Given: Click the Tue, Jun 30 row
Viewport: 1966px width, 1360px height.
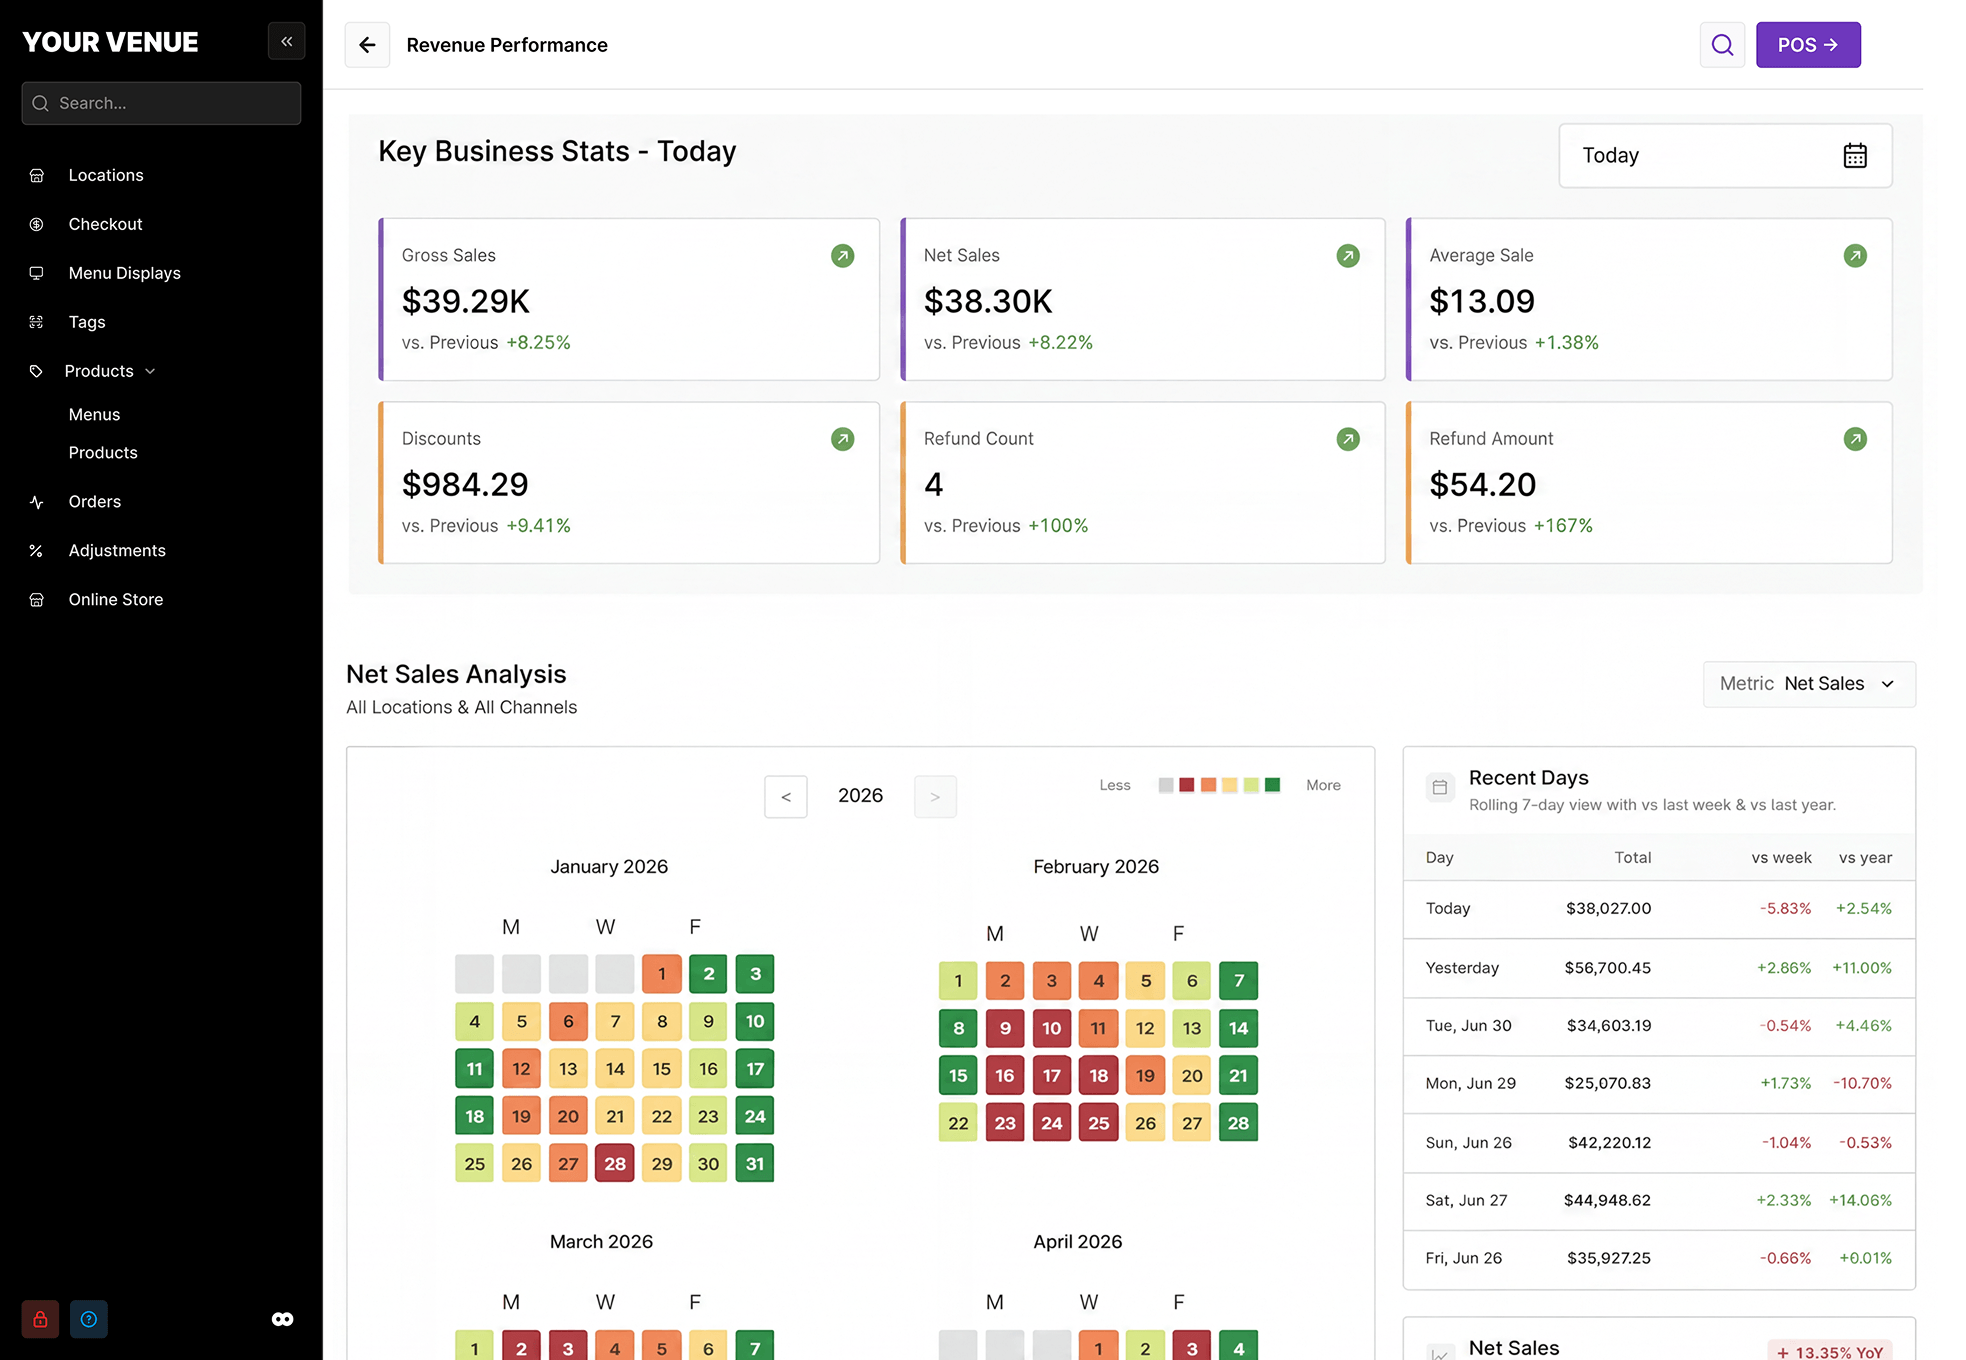Looking at the screenshot, I should coord(1659,1026).
